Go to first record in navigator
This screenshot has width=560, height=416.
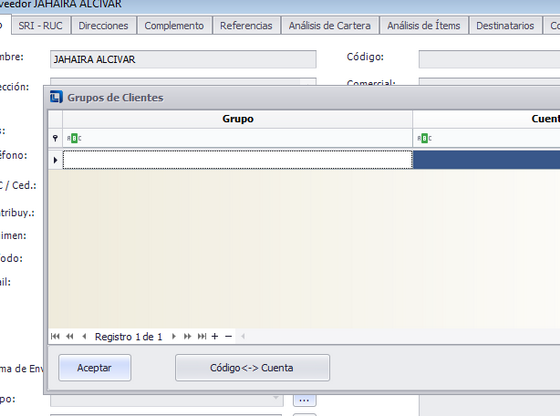click(55, 336)
